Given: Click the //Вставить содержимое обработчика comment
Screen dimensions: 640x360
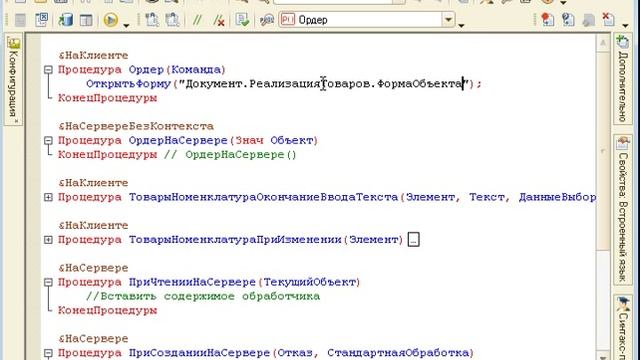Looking at the screenshot, I should [203, 297].
